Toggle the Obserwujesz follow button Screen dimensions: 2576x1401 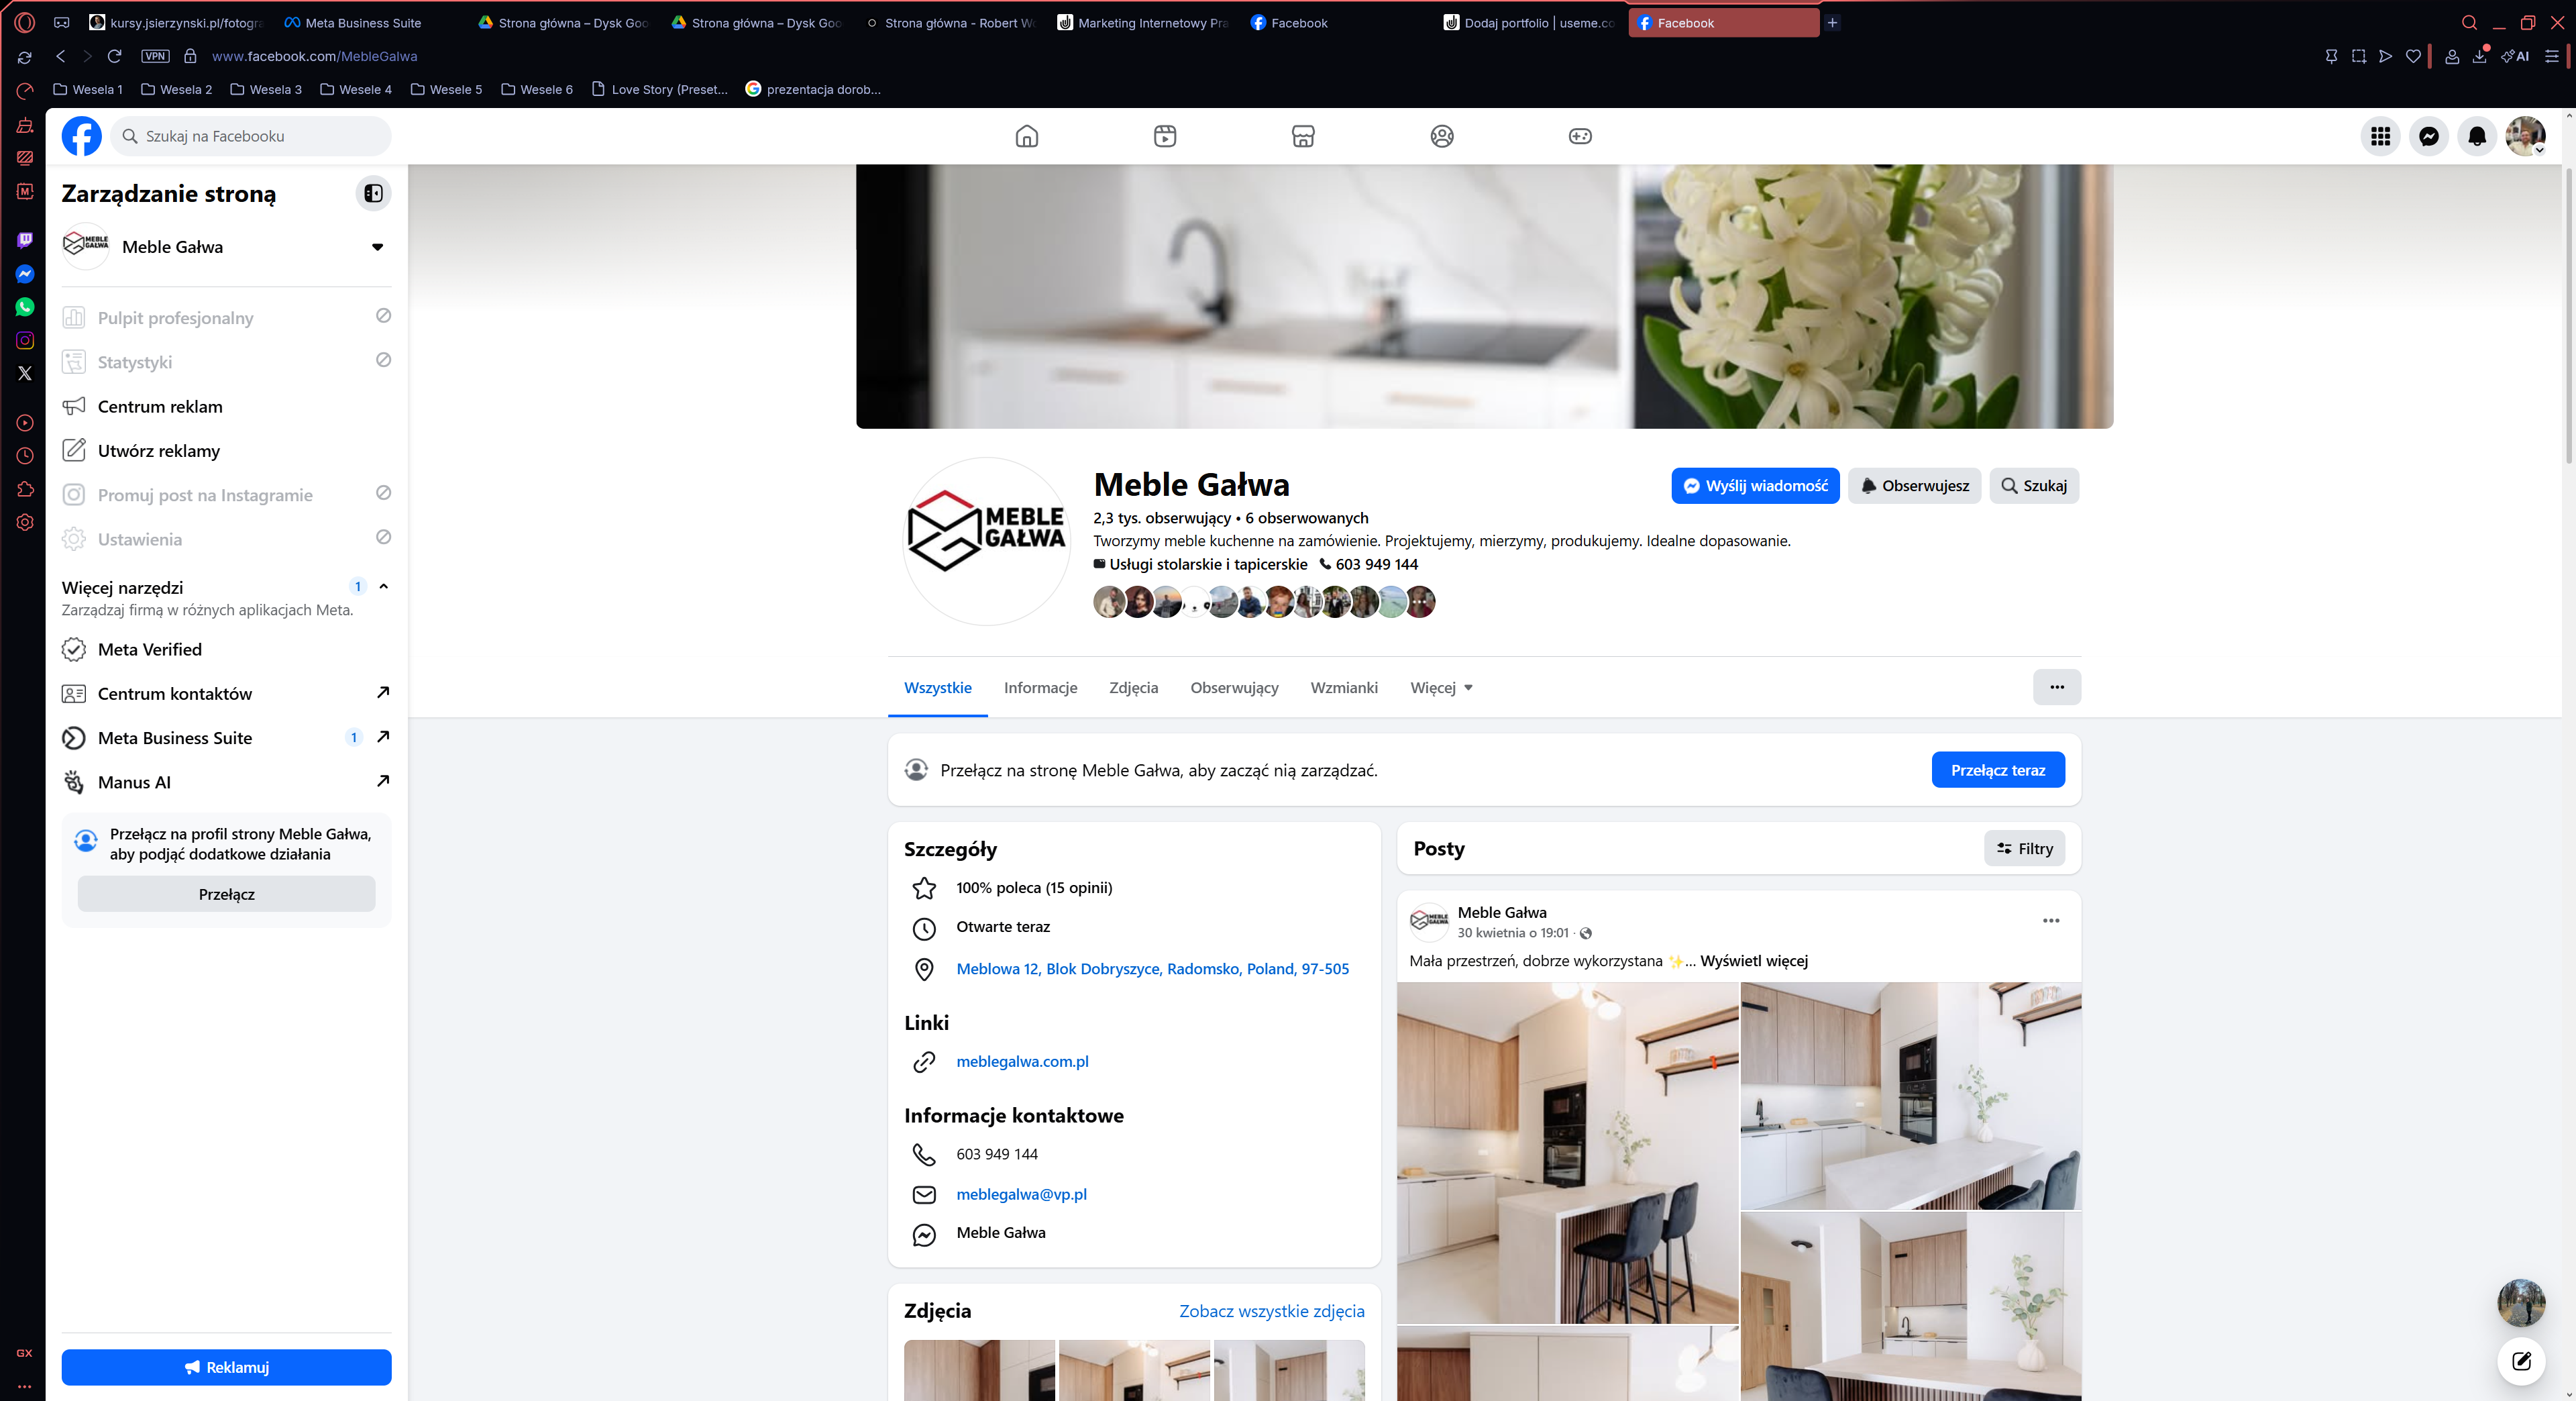(1914, 486)
